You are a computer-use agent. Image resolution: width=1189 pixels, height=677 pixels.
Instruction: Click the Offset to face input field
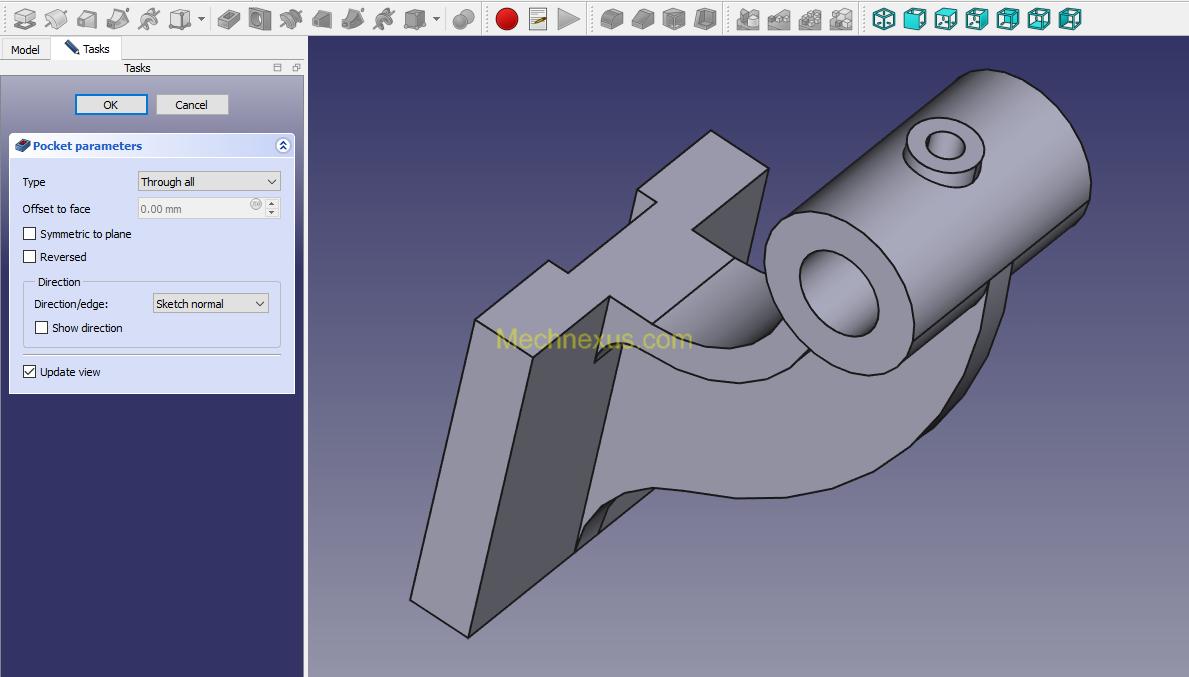coord(195,209)
